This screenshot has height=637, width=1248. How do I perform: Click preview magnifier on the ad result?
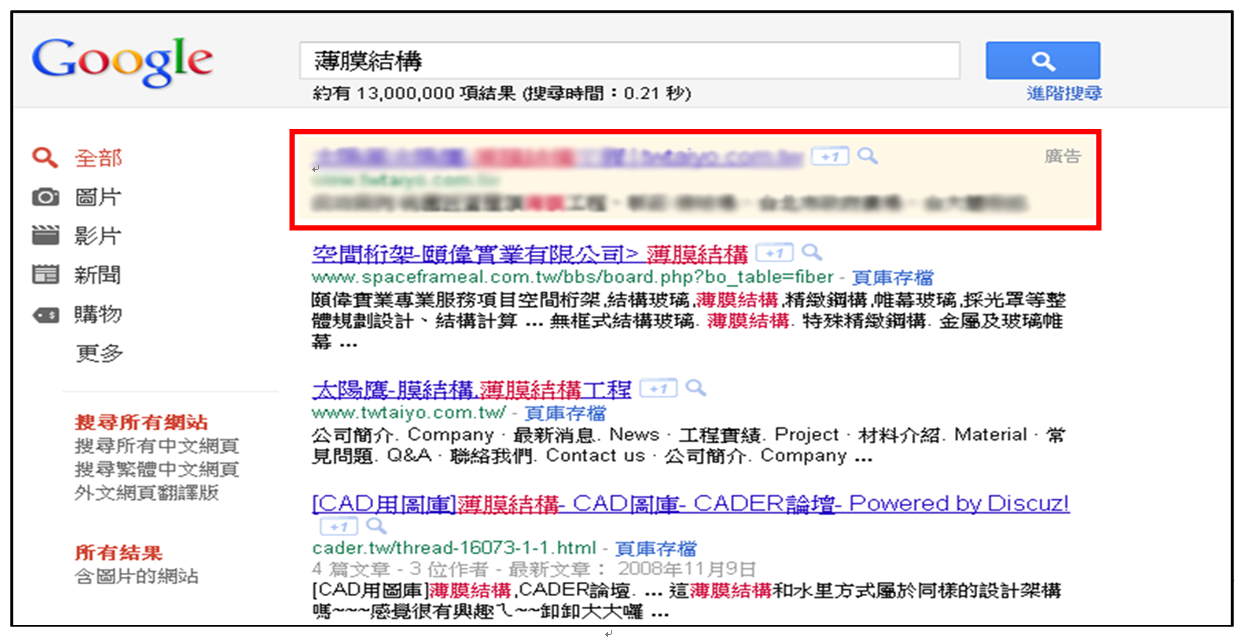click(x=868, y=156)
